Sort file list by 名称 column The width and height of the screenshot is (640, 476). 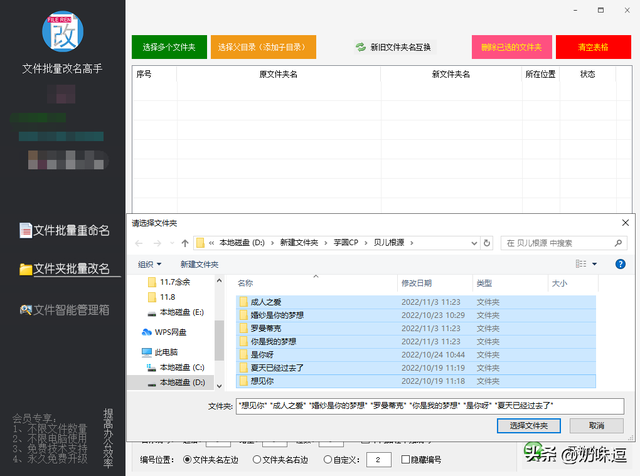click(x=245, y=283)
